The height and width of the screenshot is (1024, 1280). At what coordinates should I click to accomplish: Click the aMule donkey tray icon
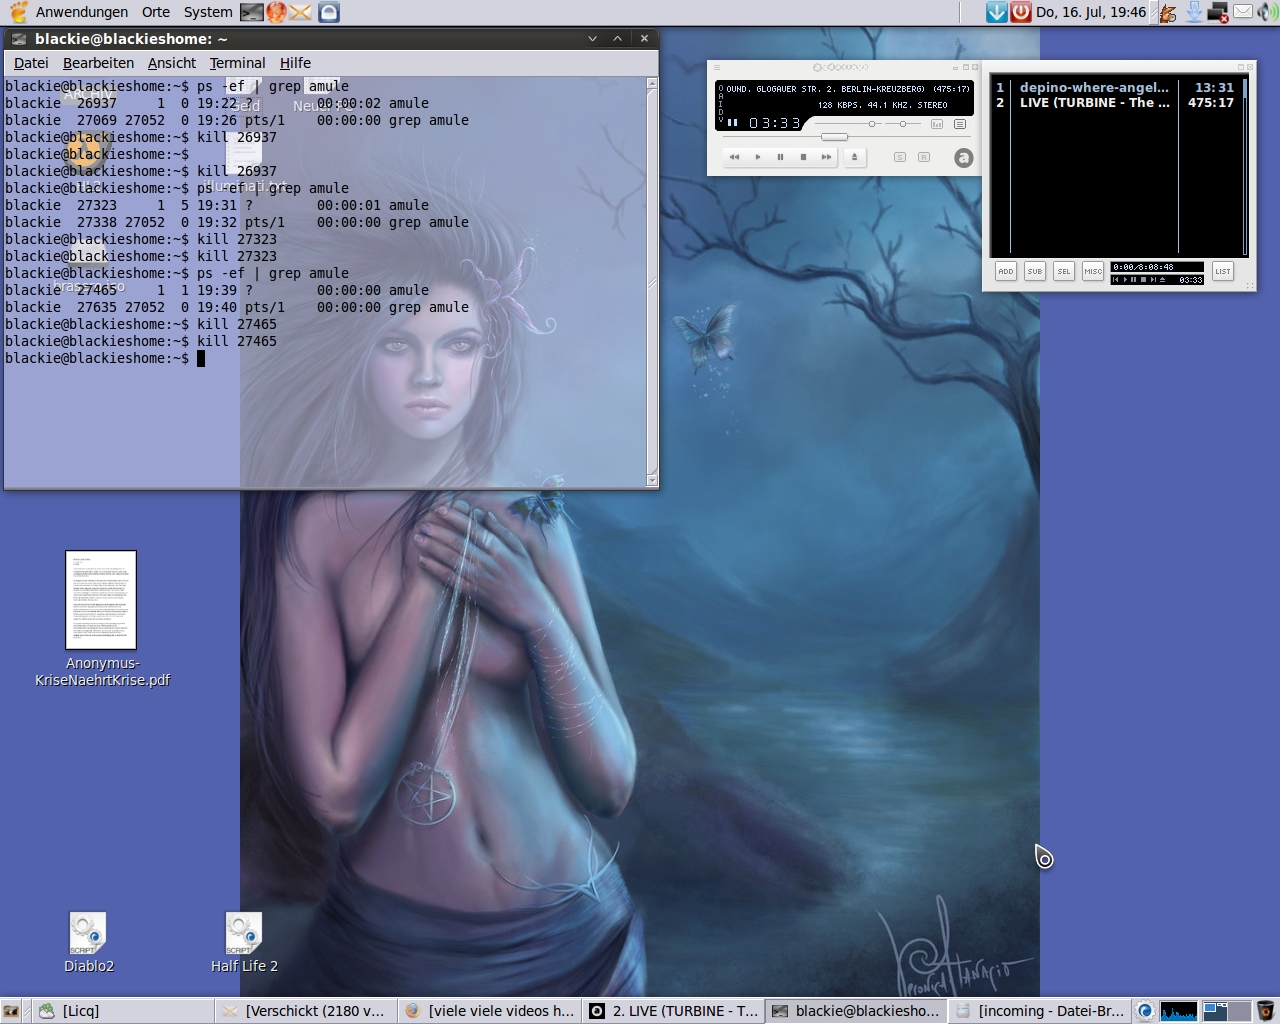click(x=1168, y=12)
